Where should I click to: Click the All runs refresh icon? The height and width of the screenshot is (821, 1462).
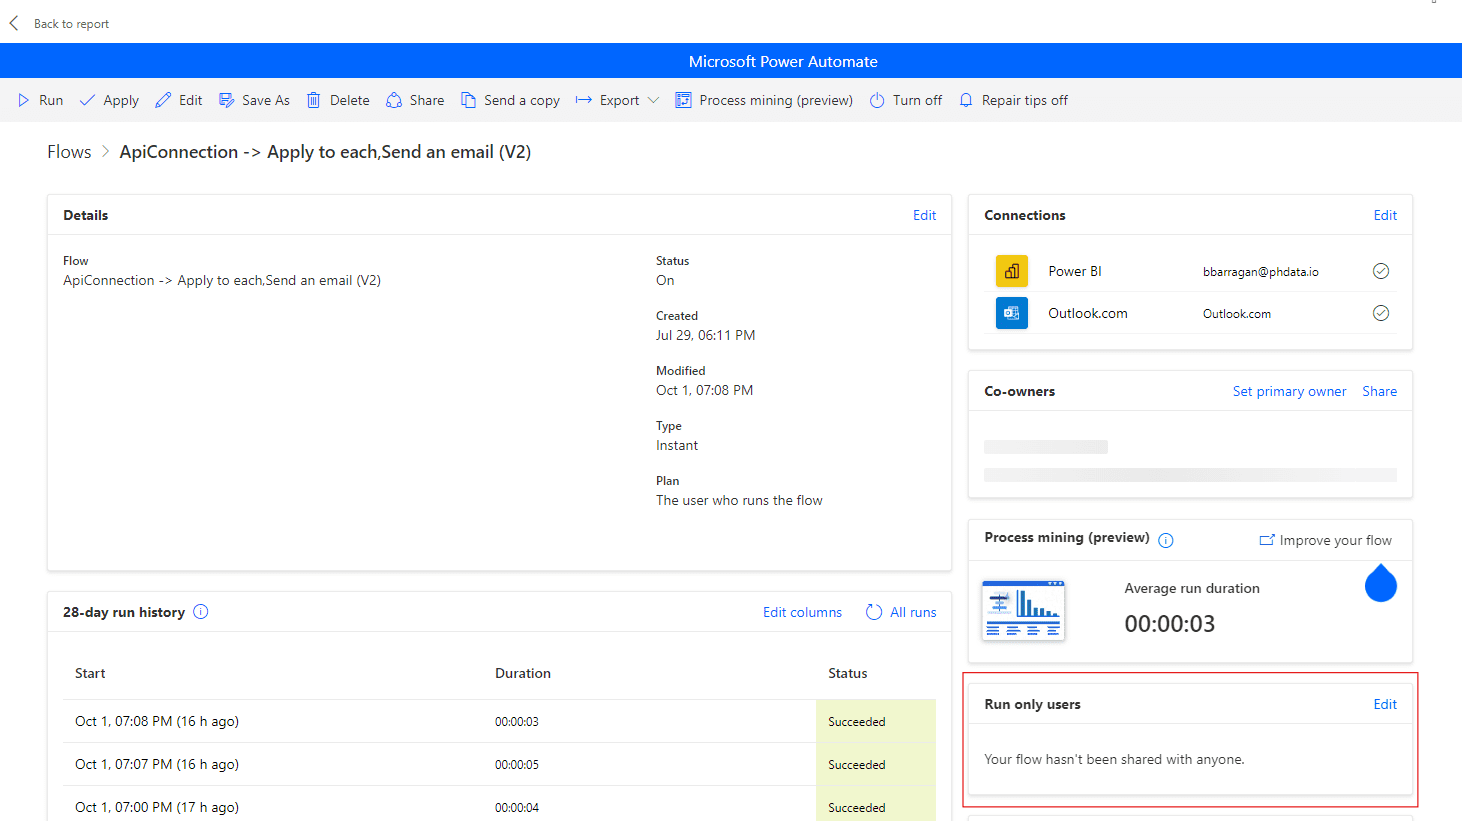coord(874,612)
